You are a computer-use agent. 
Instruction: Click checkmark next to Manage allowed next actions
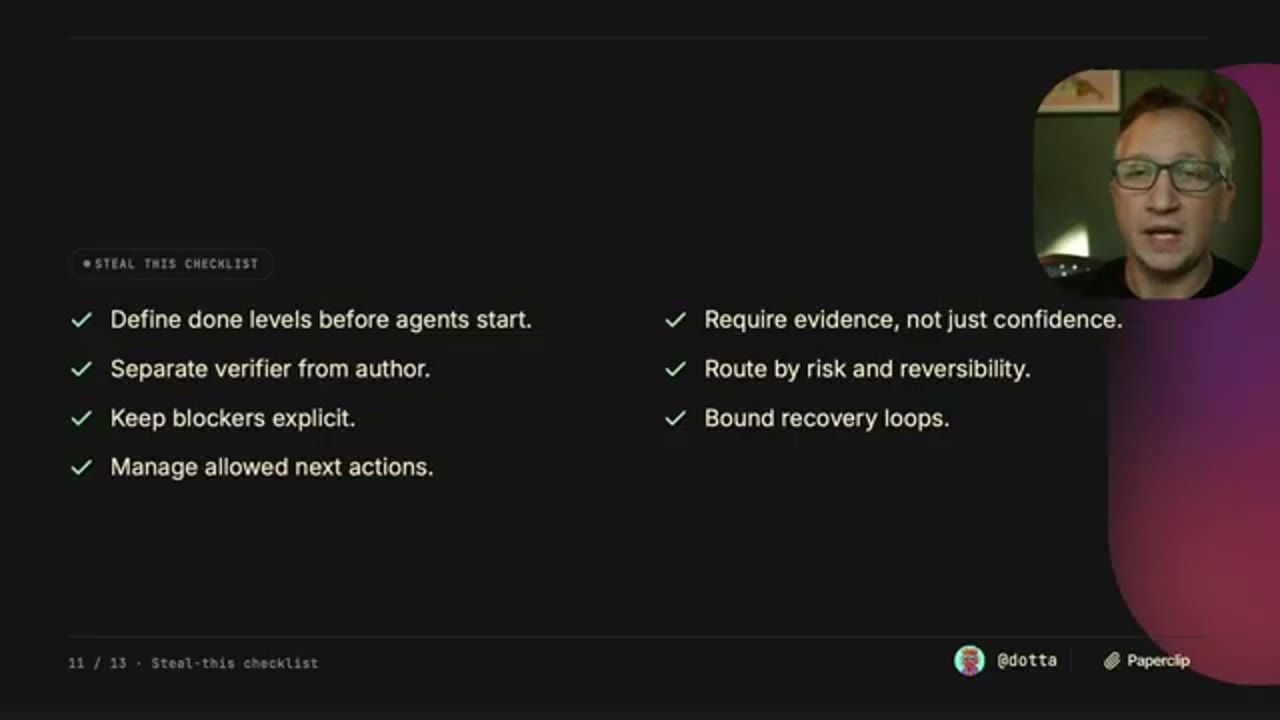81,467
